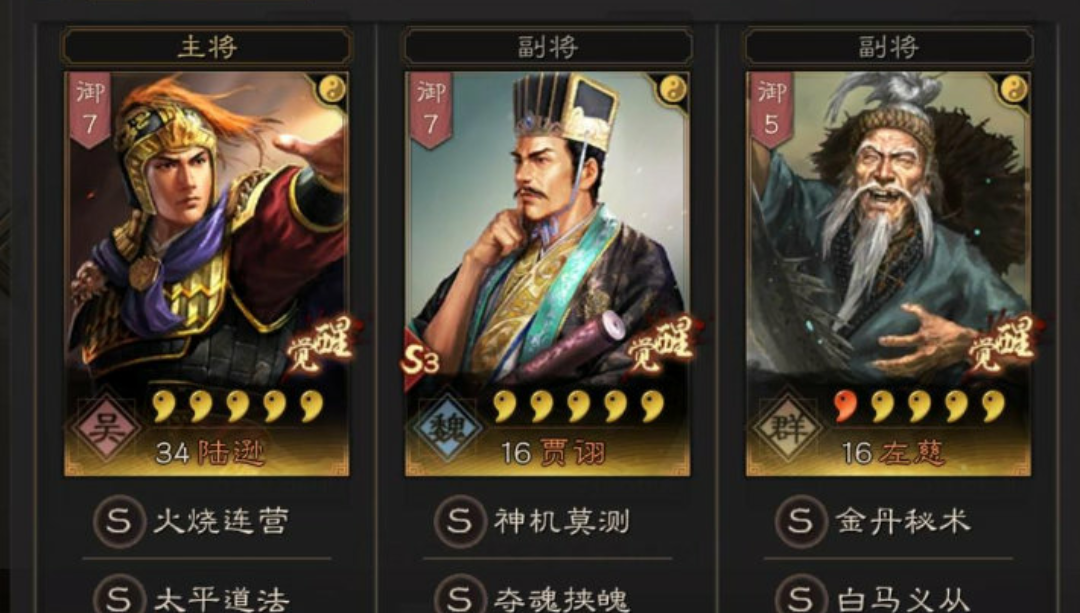Click the 觉醒 awakening stamp on 左慈
The image size is (1080, 613).
pos(1004,344)
